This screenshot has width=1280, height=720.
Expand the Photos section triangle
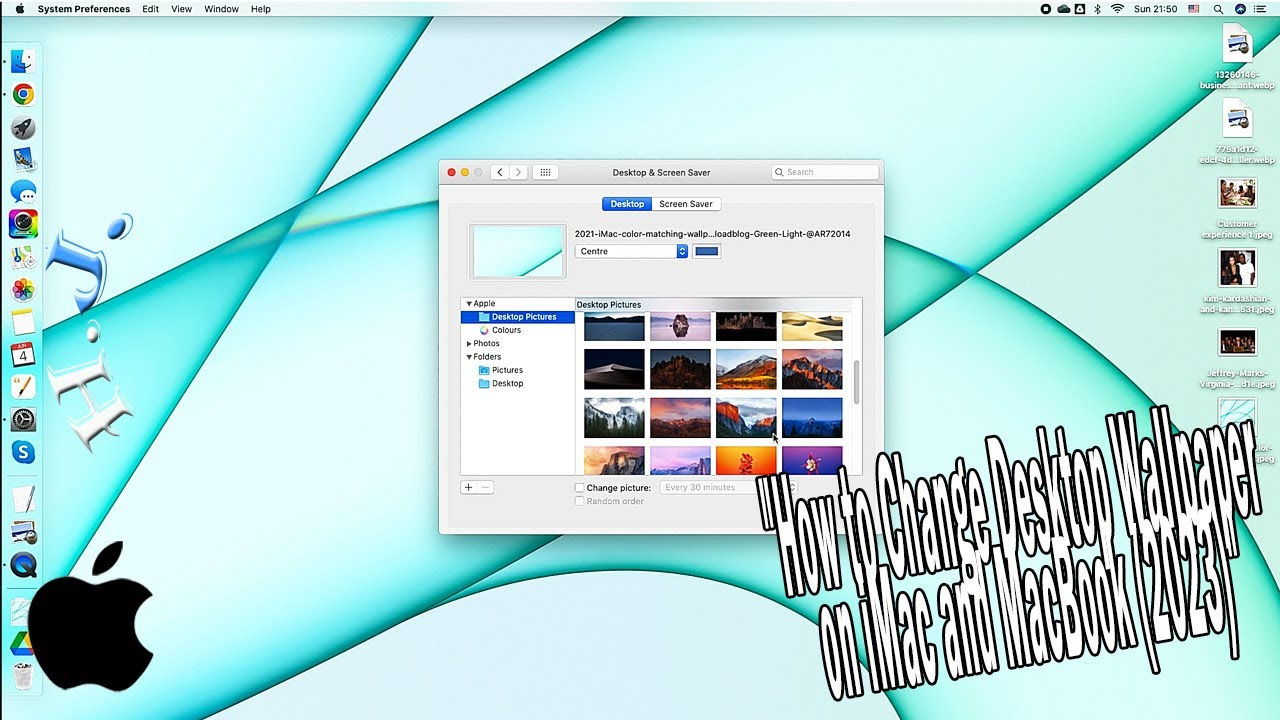[x=469, y=344]
